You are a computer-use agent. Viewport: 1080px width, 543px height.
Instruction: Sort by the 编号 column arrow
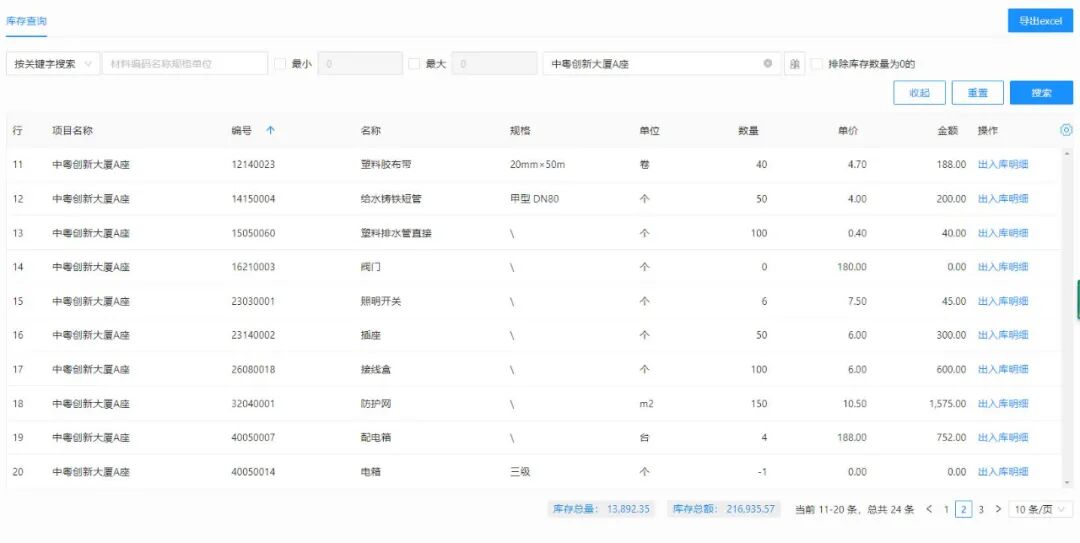click(x=270, y=130)
